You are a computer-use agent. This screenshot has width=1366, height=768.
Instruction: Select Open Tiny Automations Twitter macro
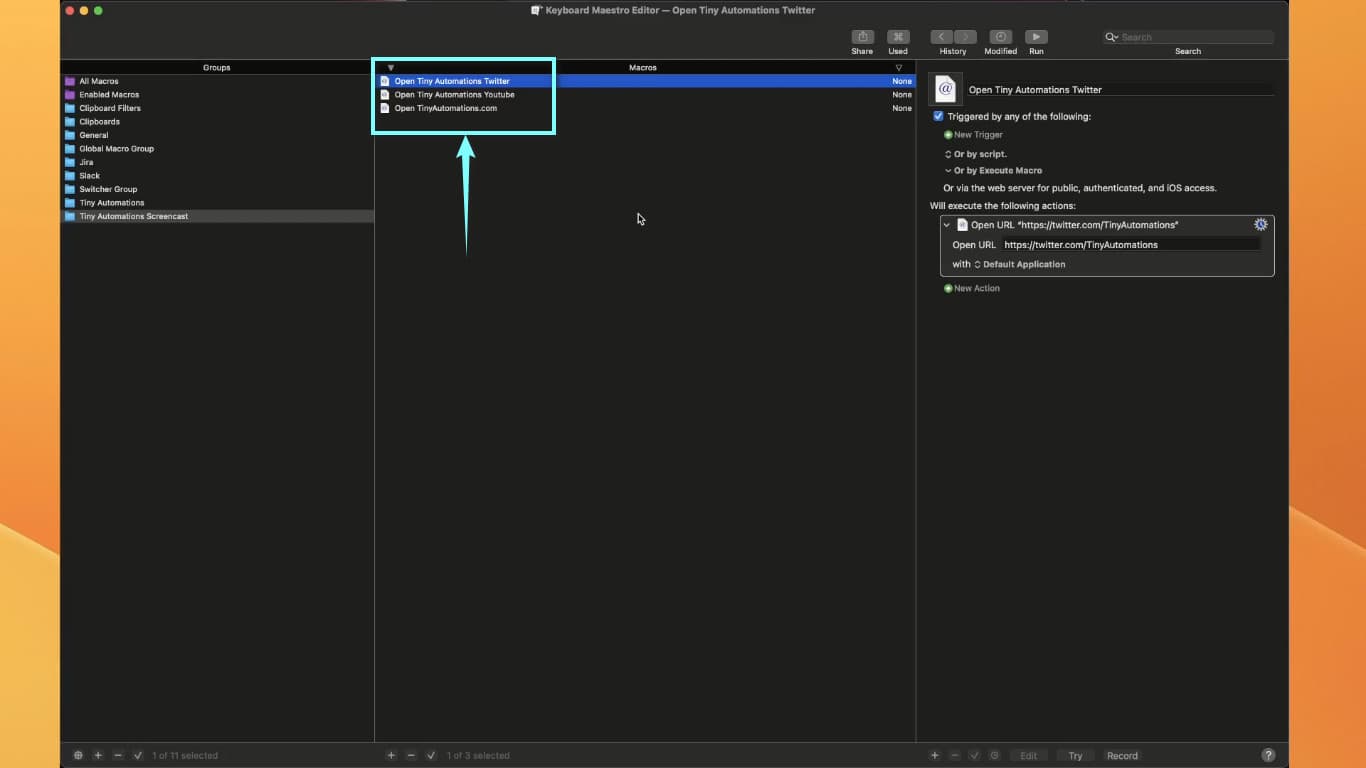click(x=645, y=81)
